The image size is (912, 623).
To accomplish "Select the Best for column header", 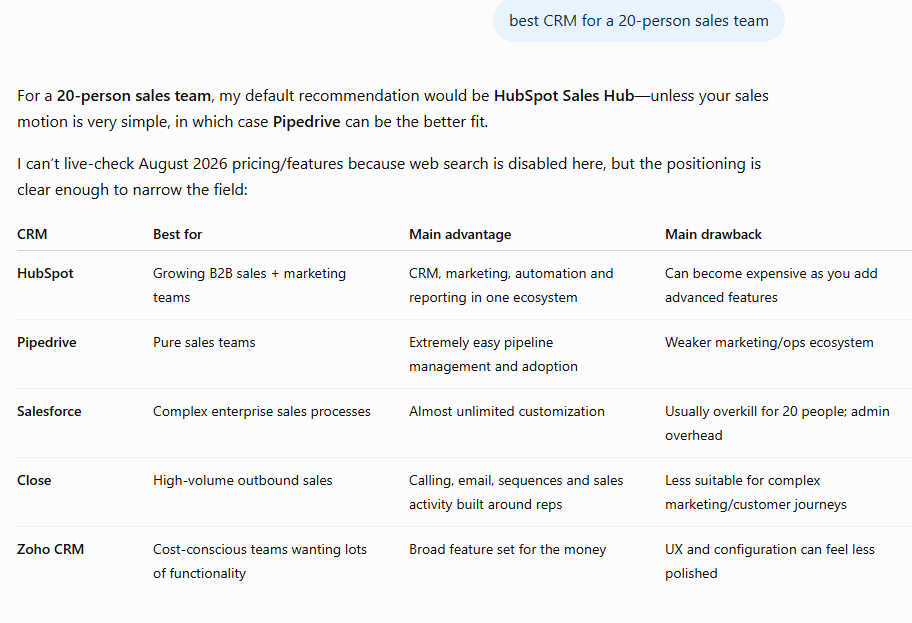I will tap(177, 234).
